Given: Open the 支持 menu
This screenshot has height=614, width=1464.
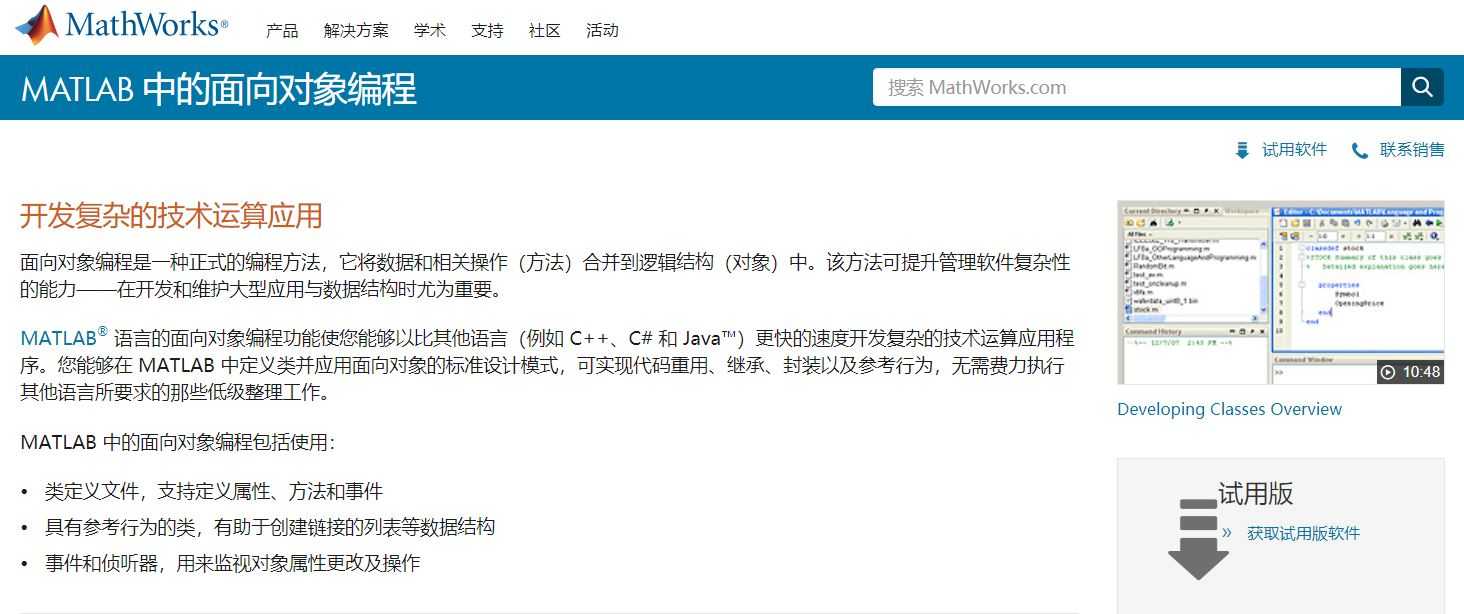Looking at the screenshot, I should tap(487, 31).
